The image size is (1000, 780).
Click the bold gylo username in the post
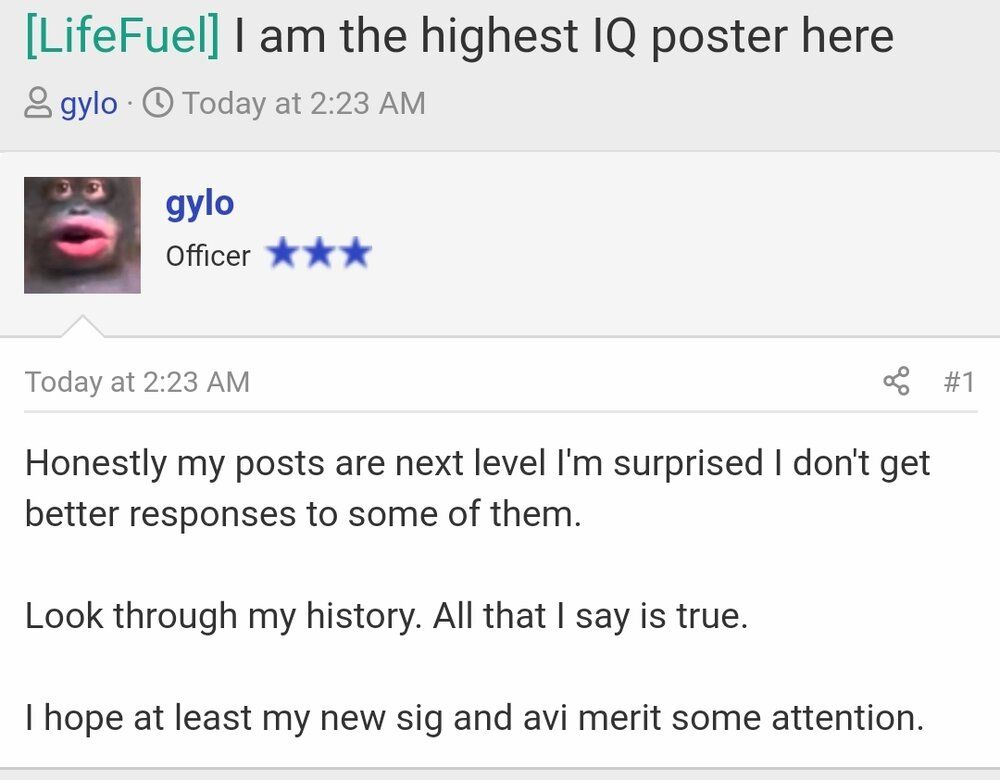click(200, 205)
